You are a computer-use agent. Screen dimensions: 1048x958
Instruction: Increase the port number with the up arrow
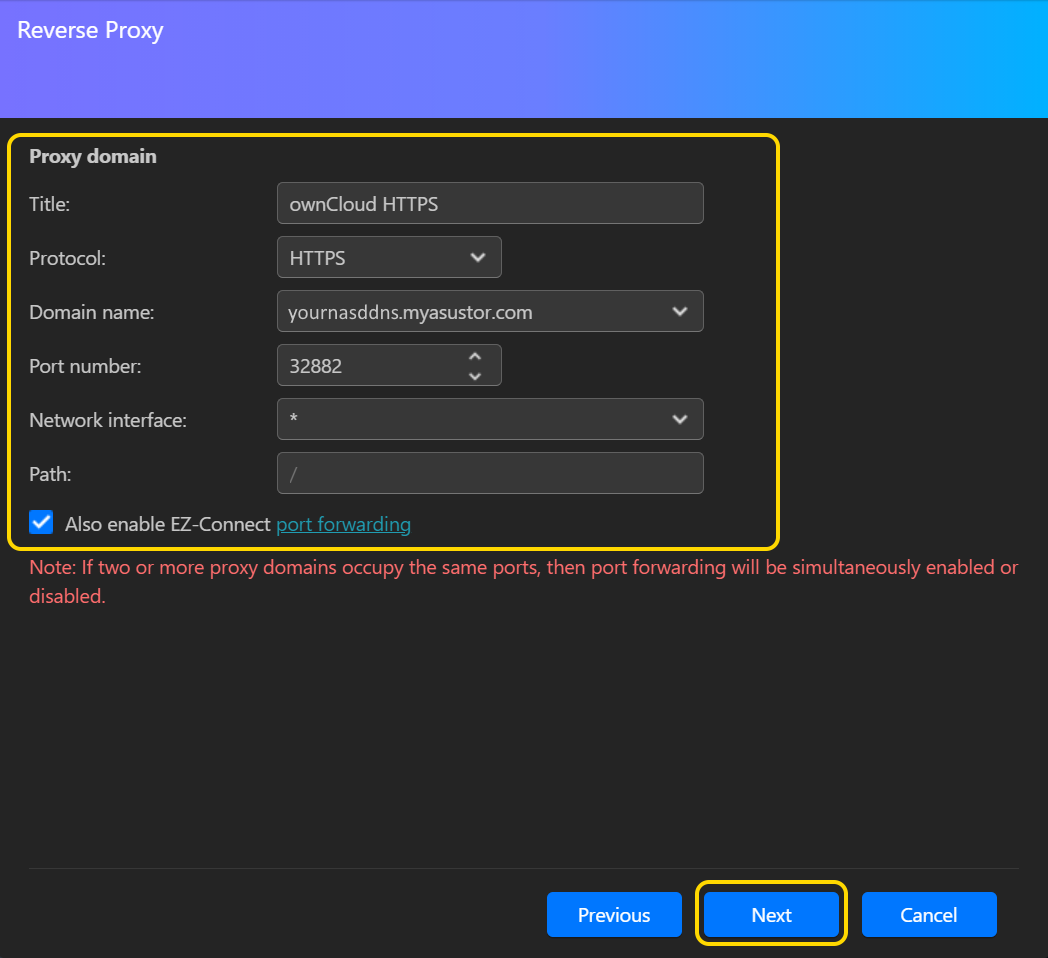pos(475,356)
